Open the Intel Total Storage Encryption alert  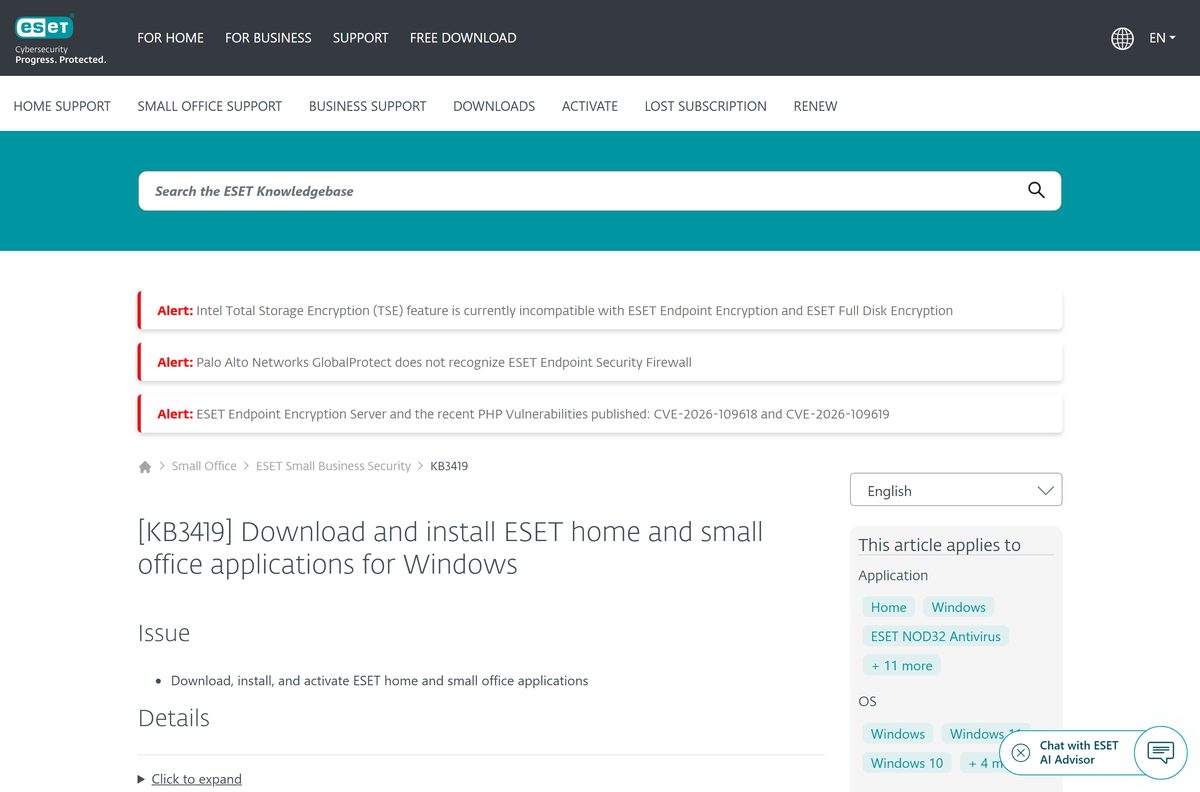pos(599,311)
